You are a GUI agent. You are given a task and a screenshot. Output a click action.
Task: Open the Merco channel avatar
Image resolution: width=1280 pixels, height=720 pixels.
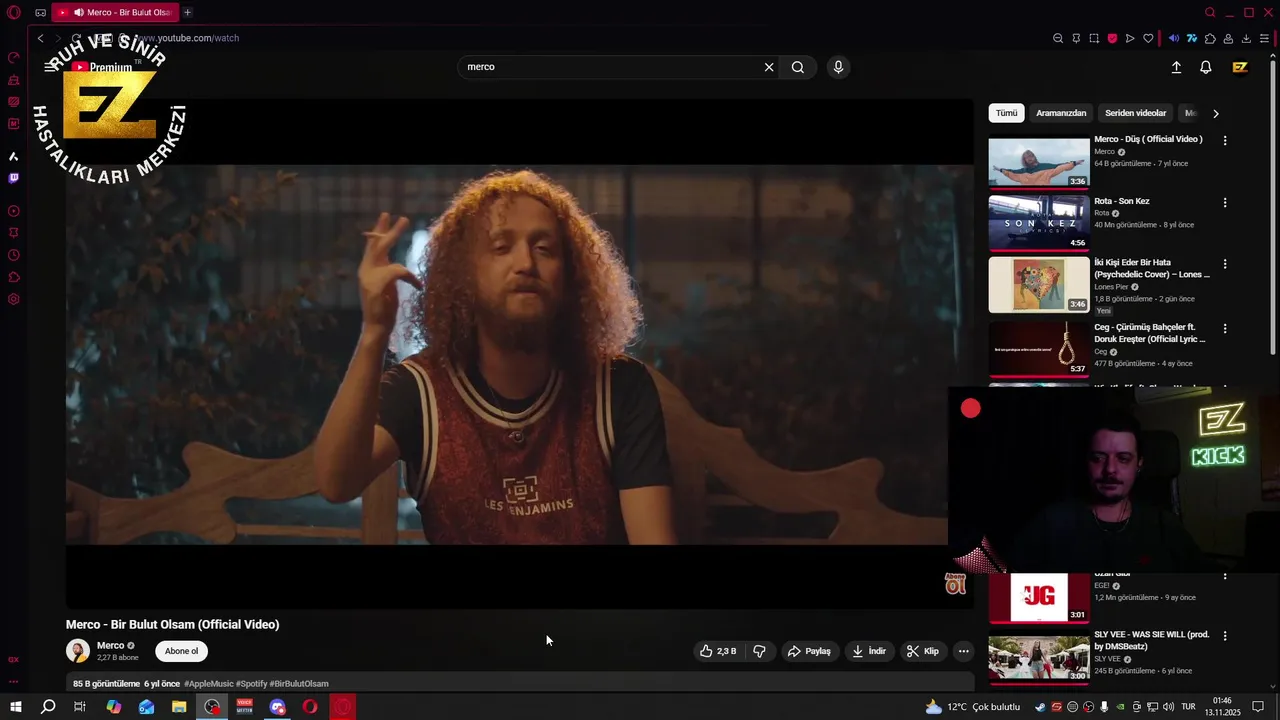coord(78,651)
